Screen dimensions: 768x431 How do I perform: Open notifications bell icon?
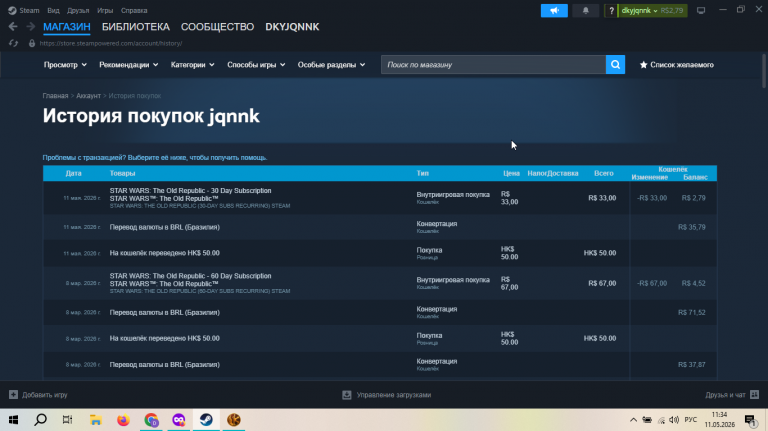[585, 10]
